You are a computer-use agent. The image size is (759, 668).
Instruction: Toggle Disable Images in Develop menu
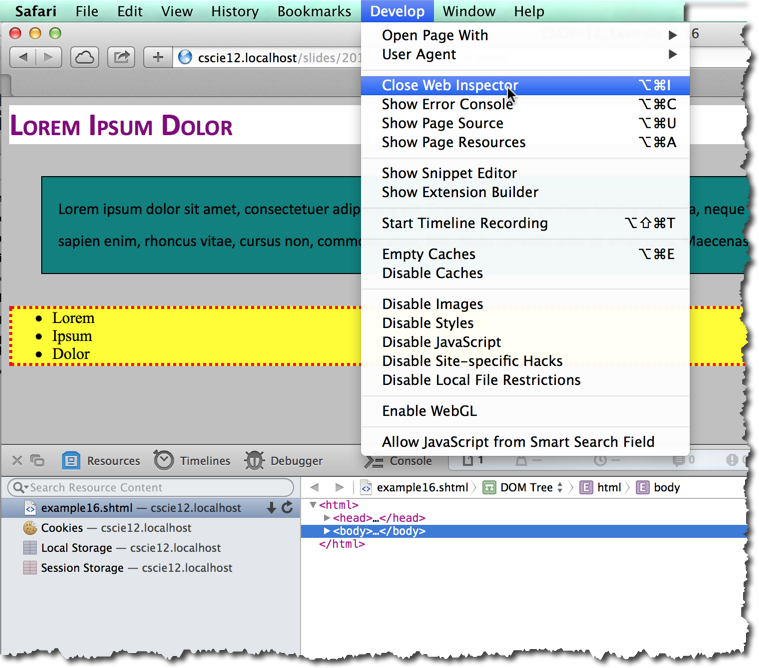click(x=432, y=304)
